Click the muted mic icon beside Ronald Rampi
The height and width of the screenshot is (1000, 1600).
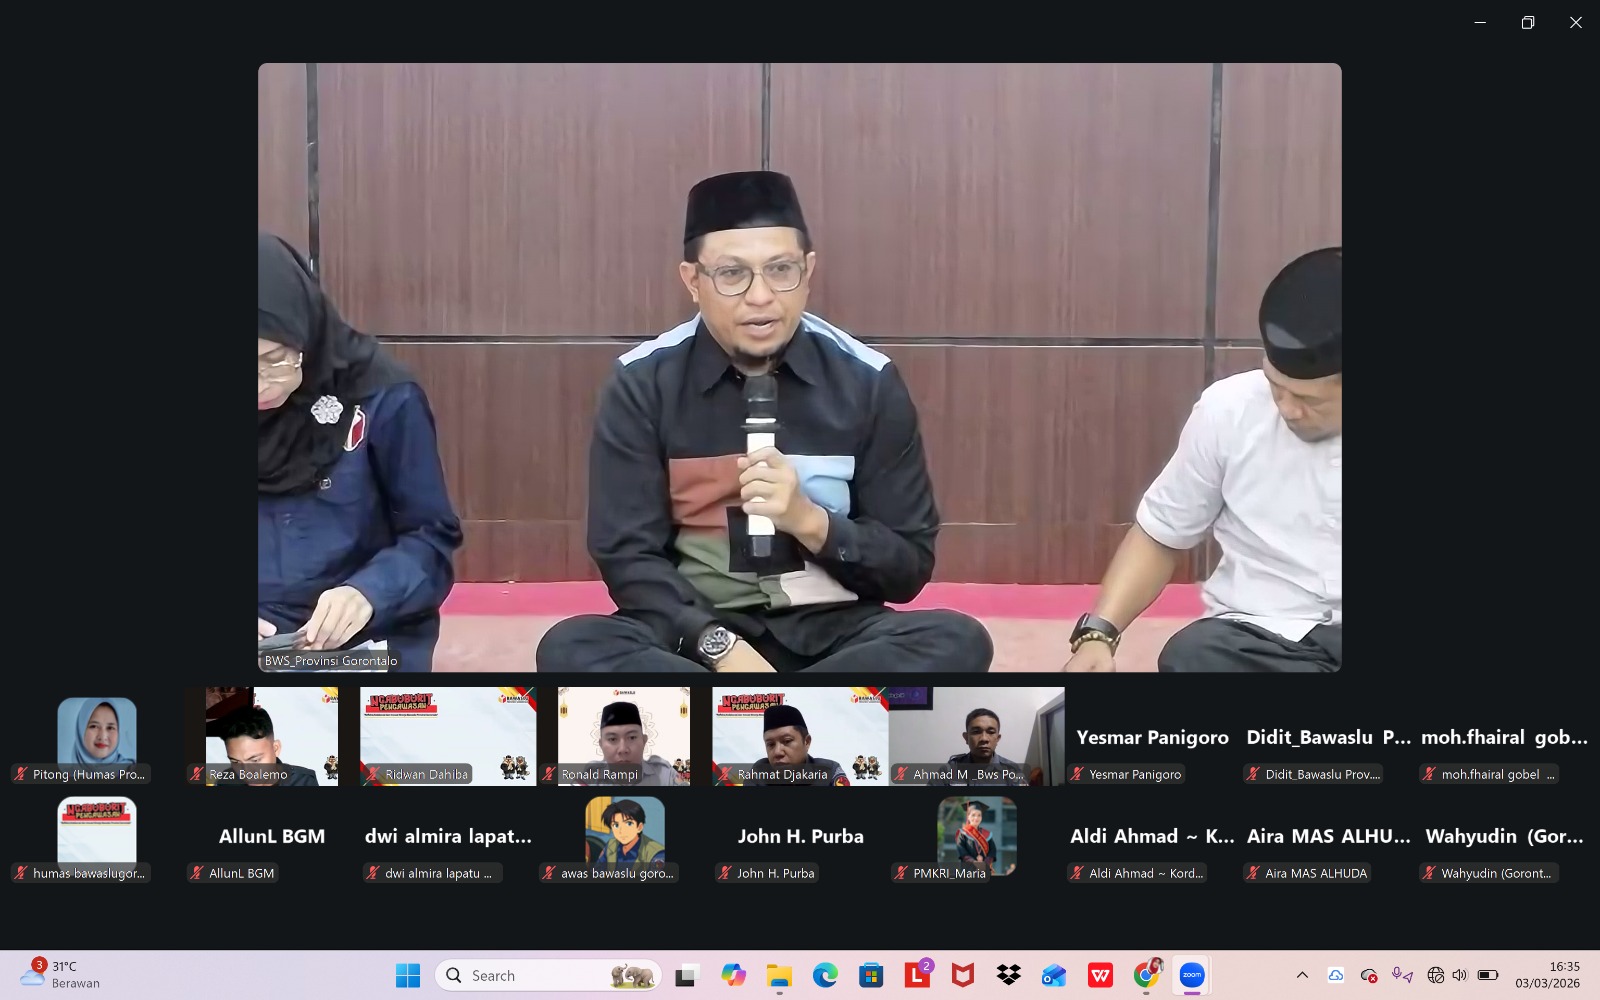click(x=549, y=774)
